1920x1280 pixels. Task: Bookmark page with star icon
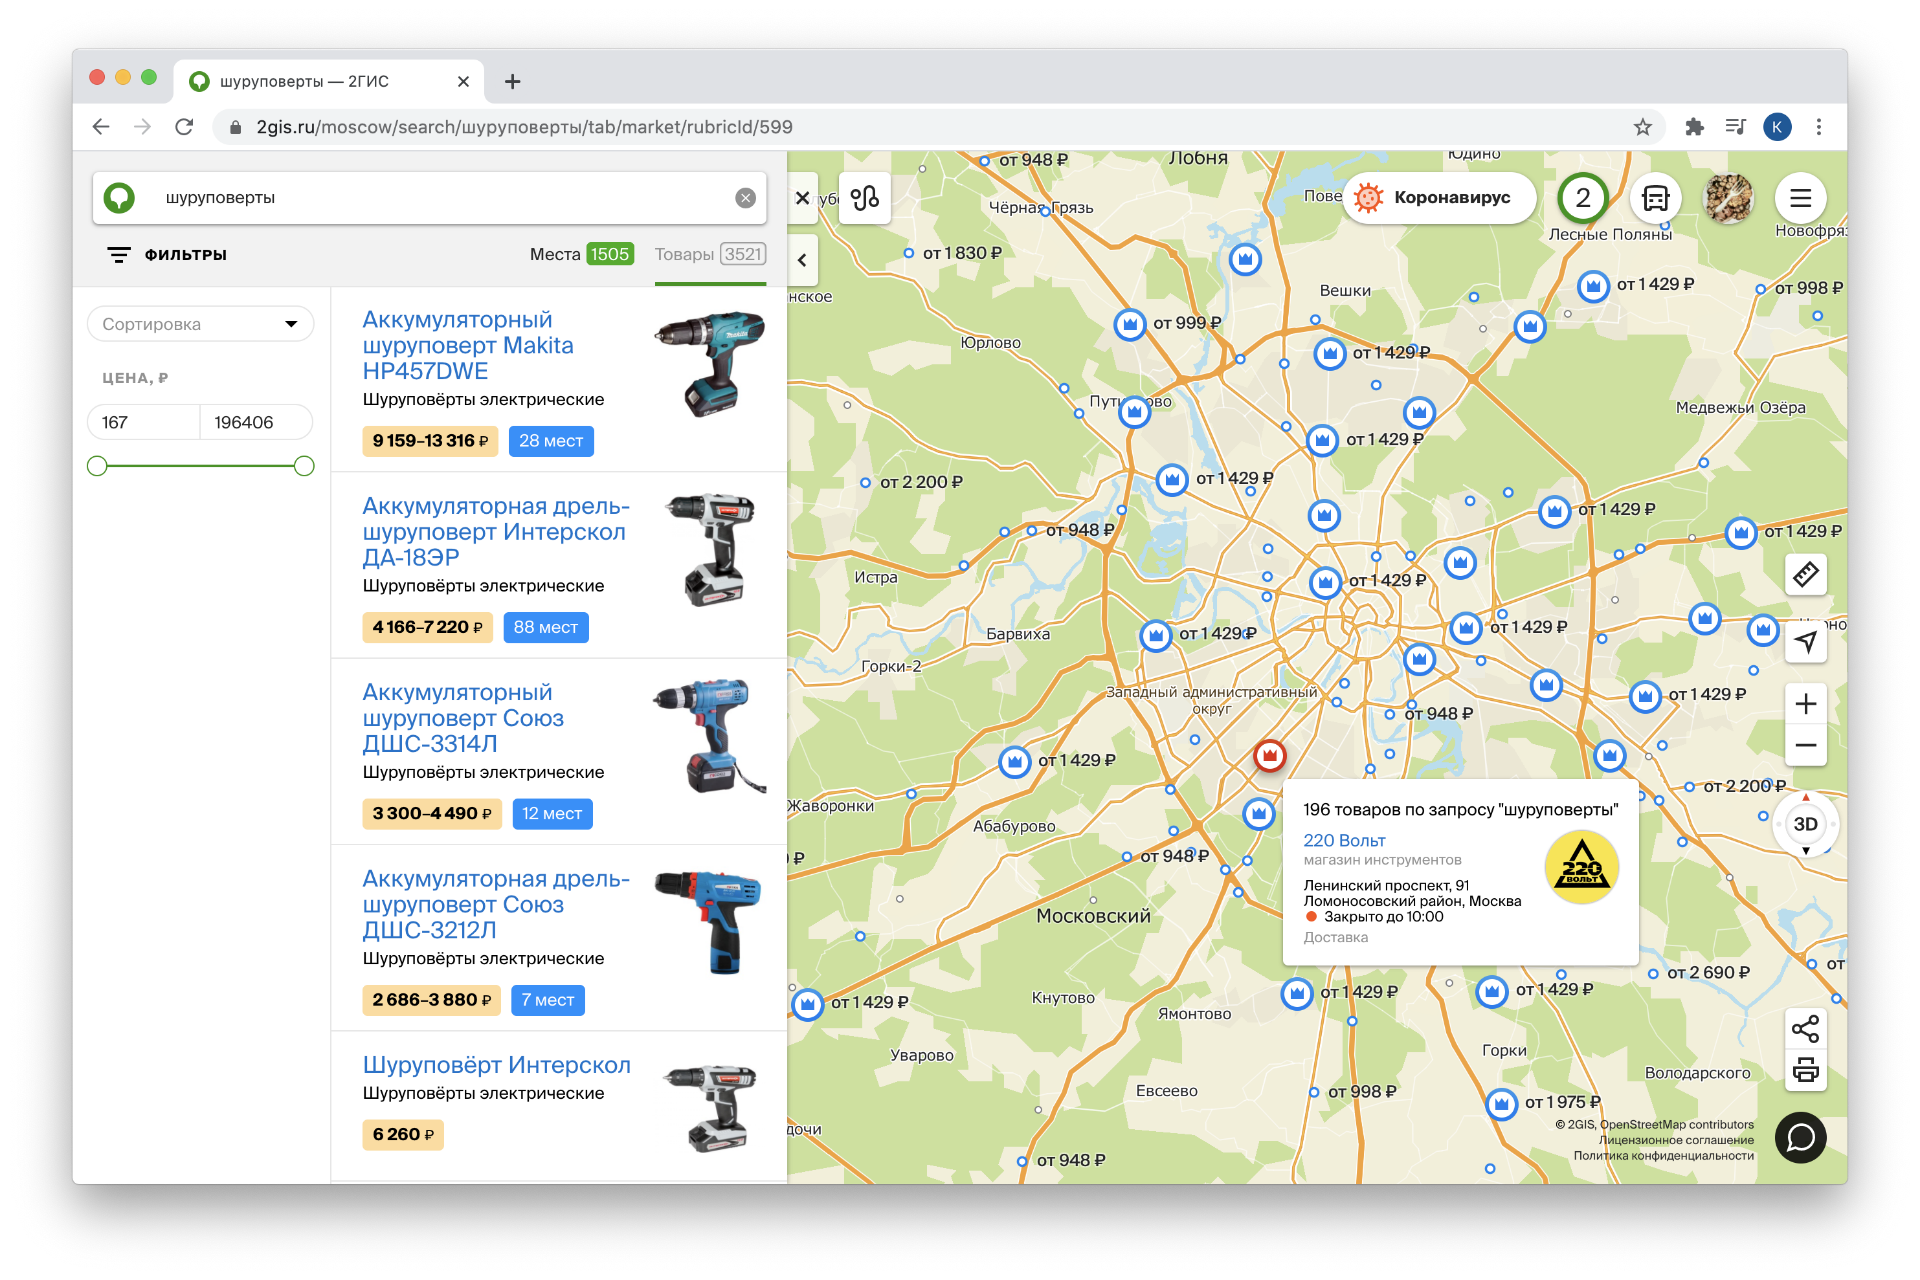pos(1642,127)
